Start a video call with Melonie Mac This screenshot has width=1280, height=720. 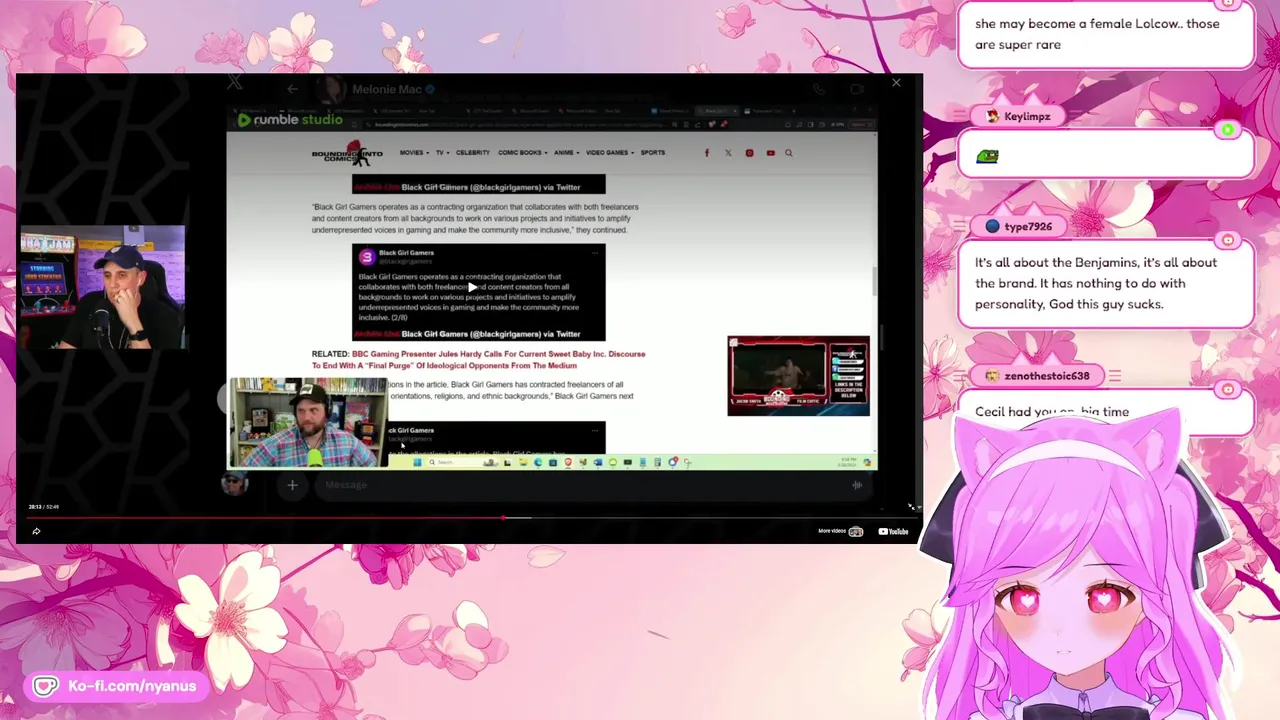tap(857, 89)
